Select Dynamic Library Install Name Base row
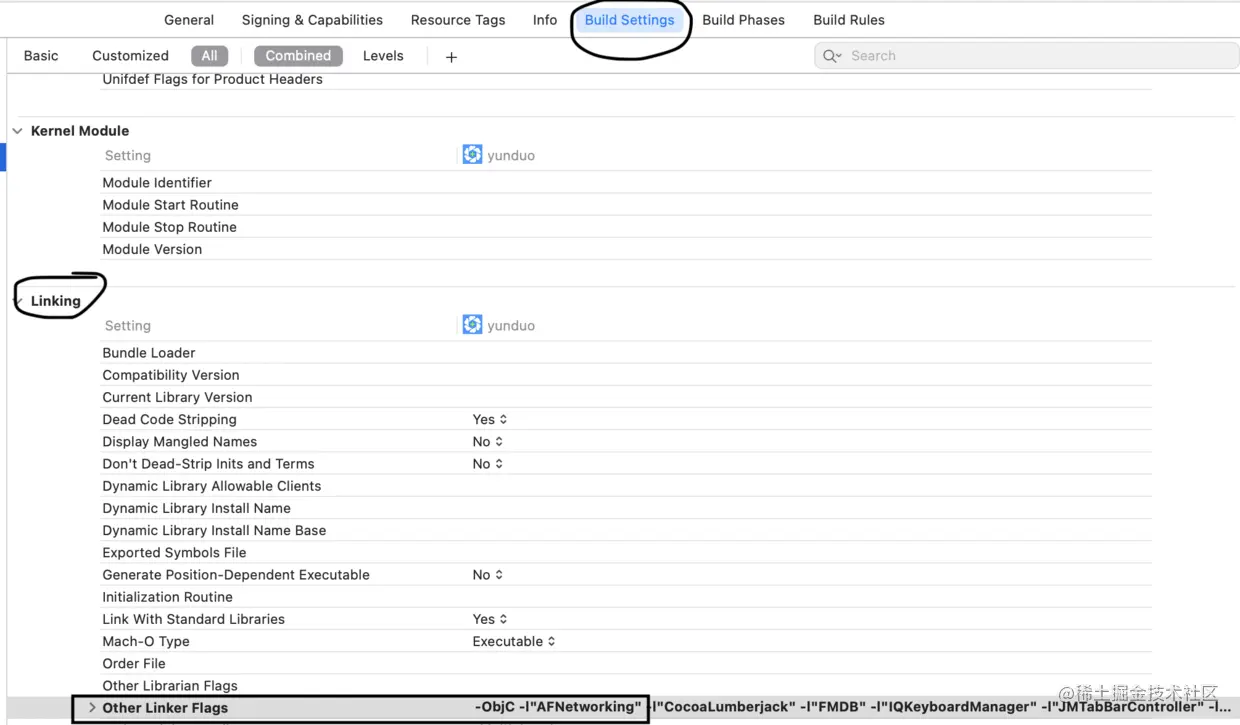This screenshot has height=725, width=1240. 626,530
